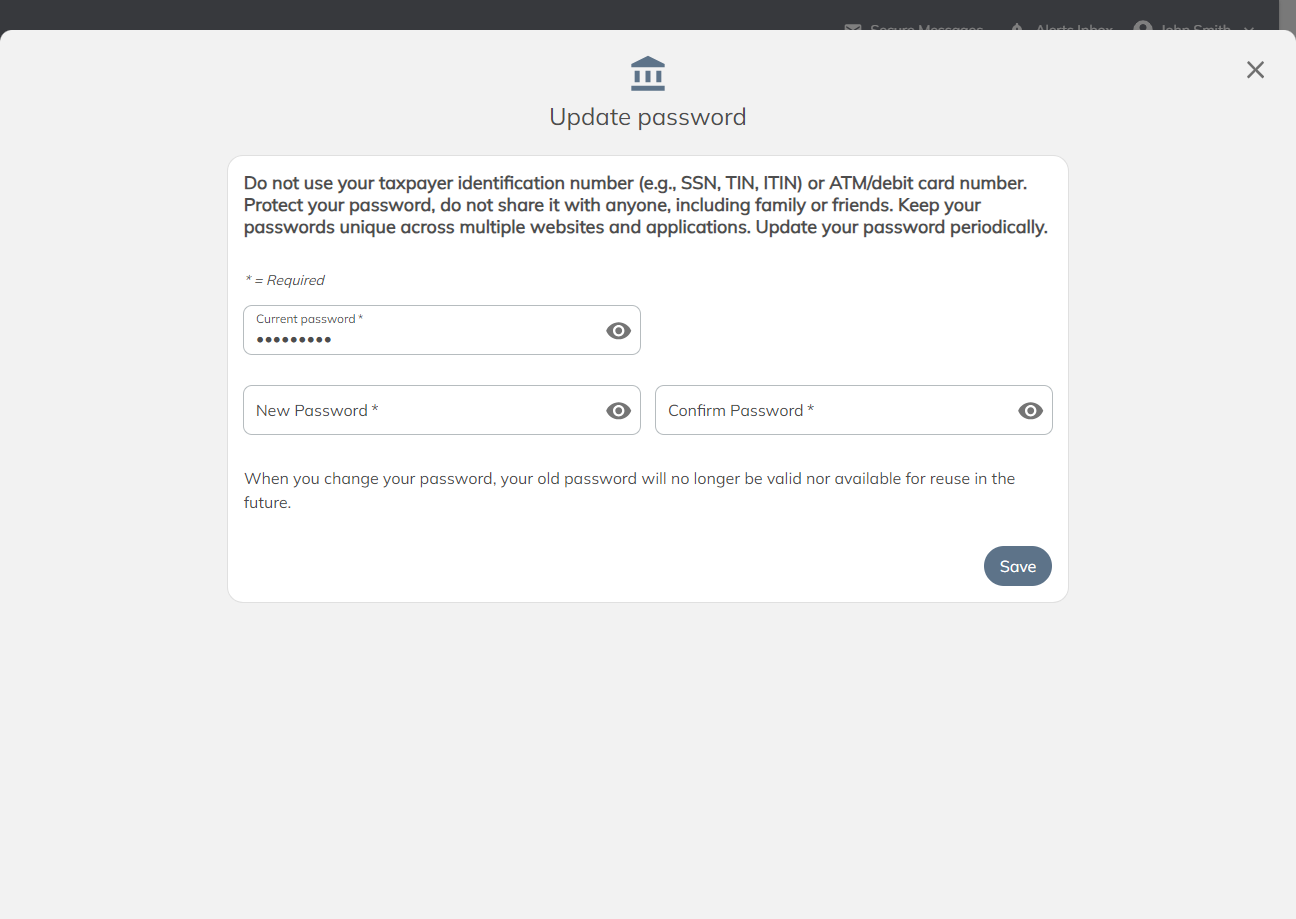Open Secure Messages via the envelope icon
The height and width of the screenshot is (919, 1296).
click(852, 28)
